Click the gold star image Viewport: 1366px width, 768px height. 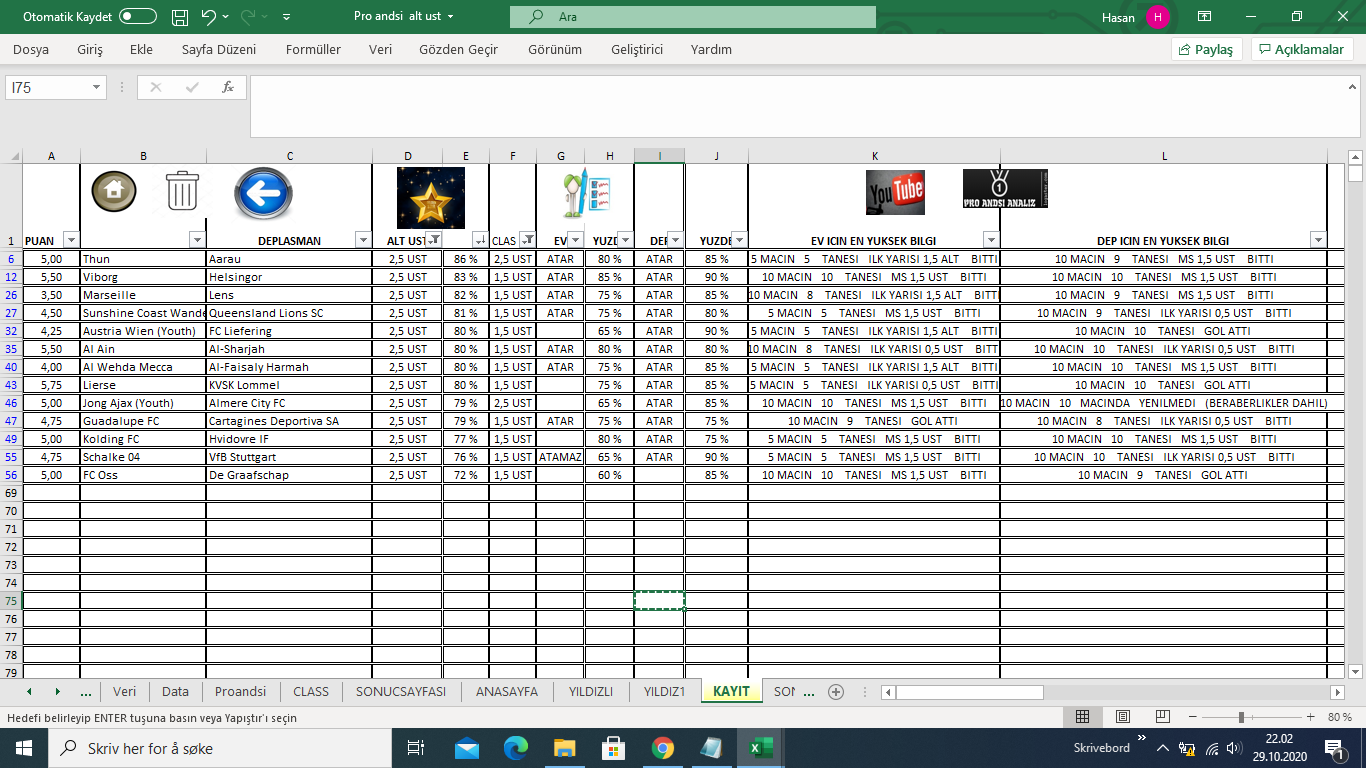click(x=431, y=197)
